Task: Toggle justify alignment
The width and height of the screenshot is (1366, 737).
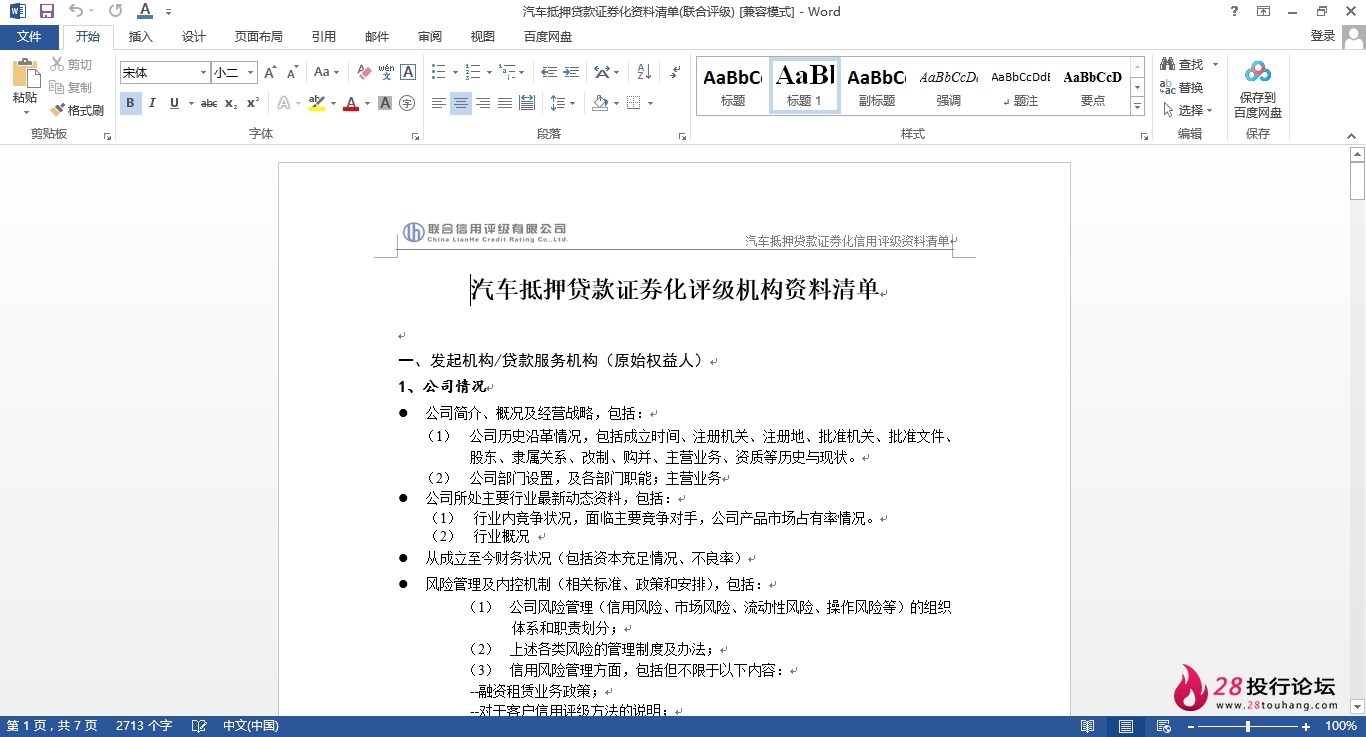Action: (x=505, y=103)
